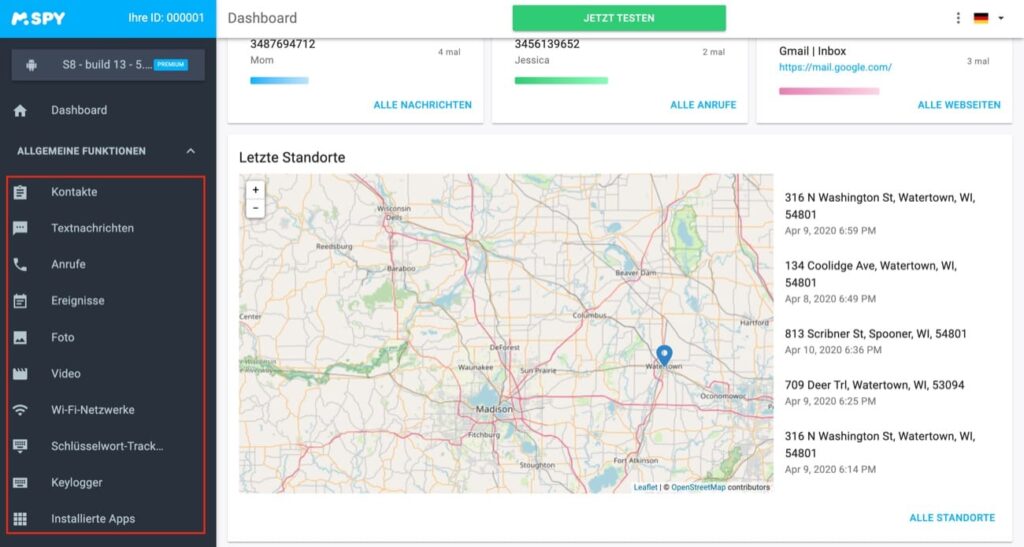Select the Apr 9, 2020 6:14 PM location entry
1024x547 pixels.
(x=880, y=452)
